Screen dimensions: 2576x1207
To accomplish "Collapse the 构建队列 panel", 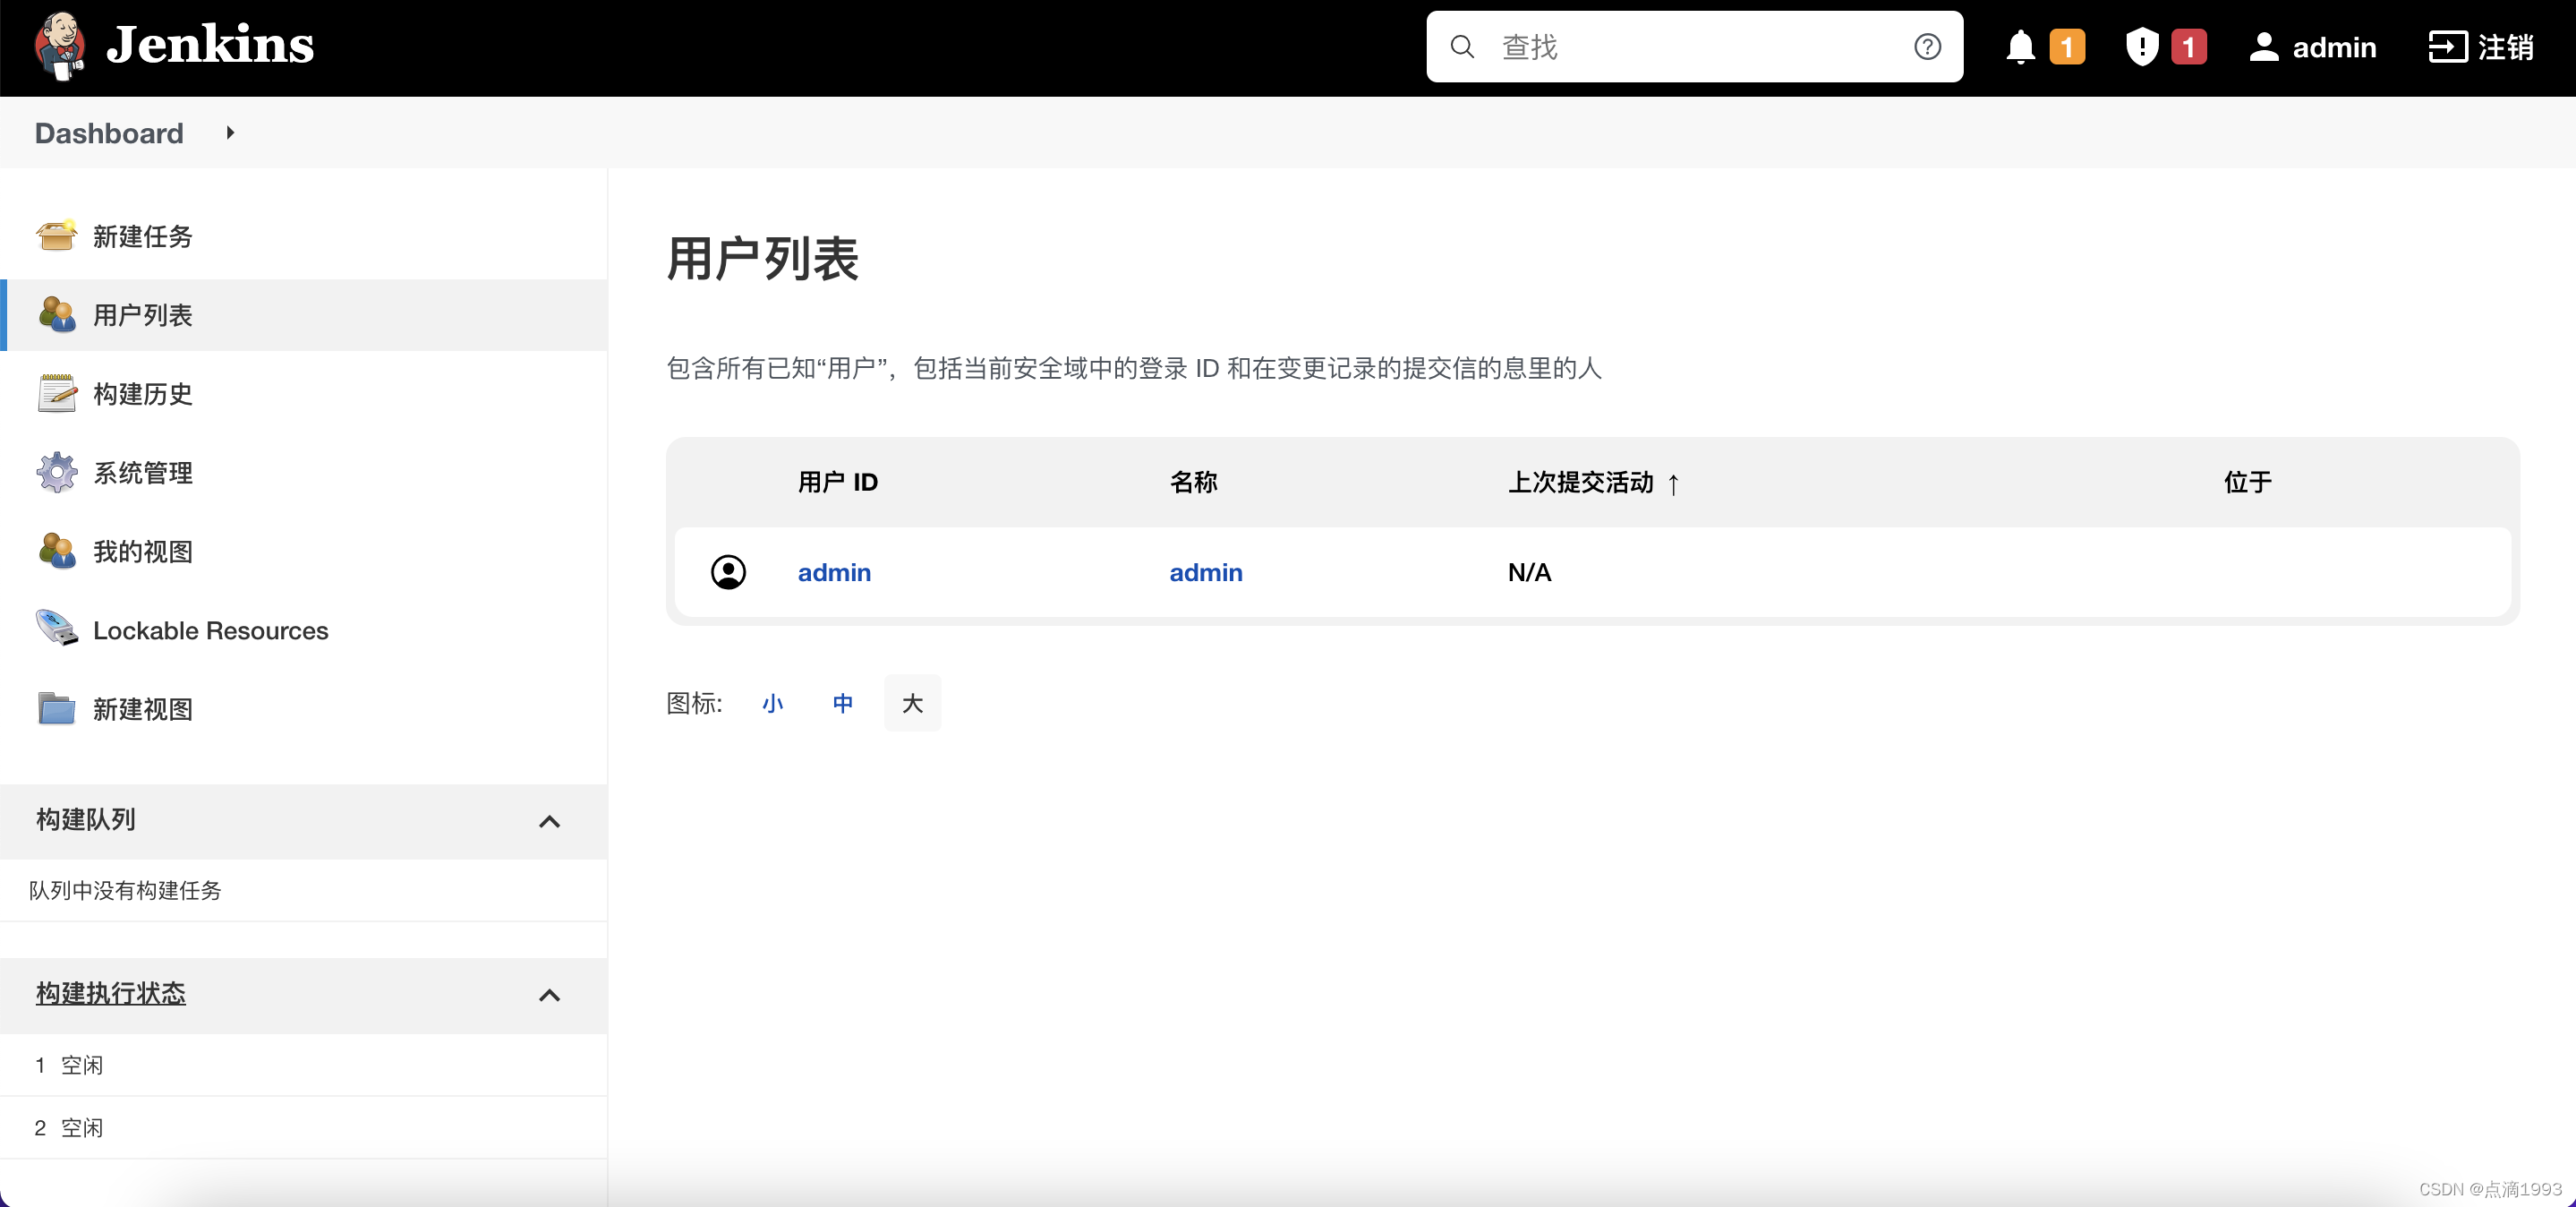I will [549, 821].
